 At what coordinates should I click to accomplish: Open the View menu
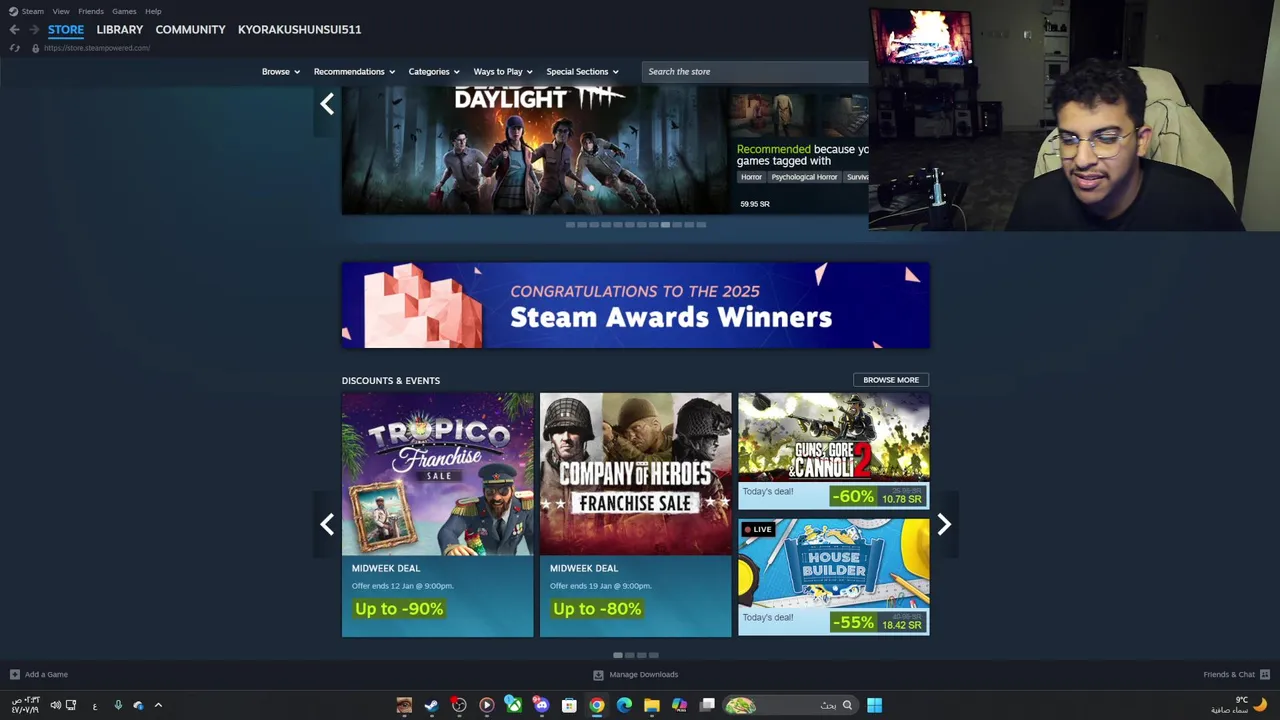click(61, 11)
